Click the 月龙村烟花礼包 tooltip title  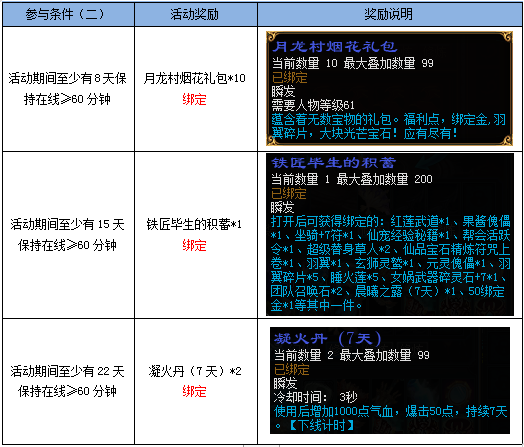pos(334,47)
